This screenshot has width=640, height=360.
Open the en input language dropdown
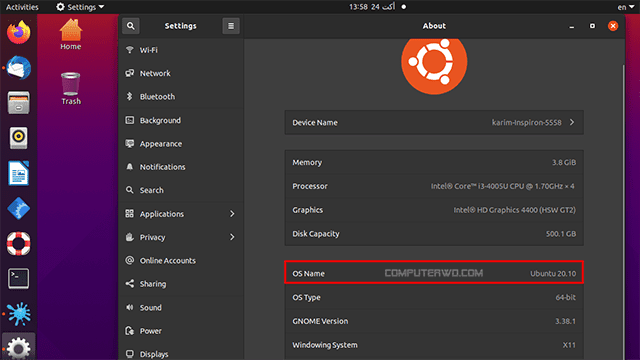tap(626, 7)
